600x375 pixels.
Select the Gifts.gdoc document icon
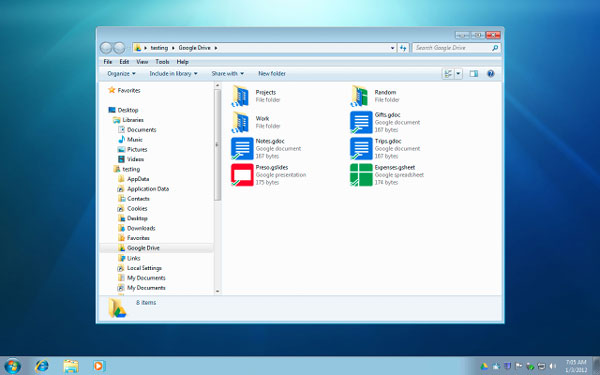pyautogui.click(x=361, y=122)
